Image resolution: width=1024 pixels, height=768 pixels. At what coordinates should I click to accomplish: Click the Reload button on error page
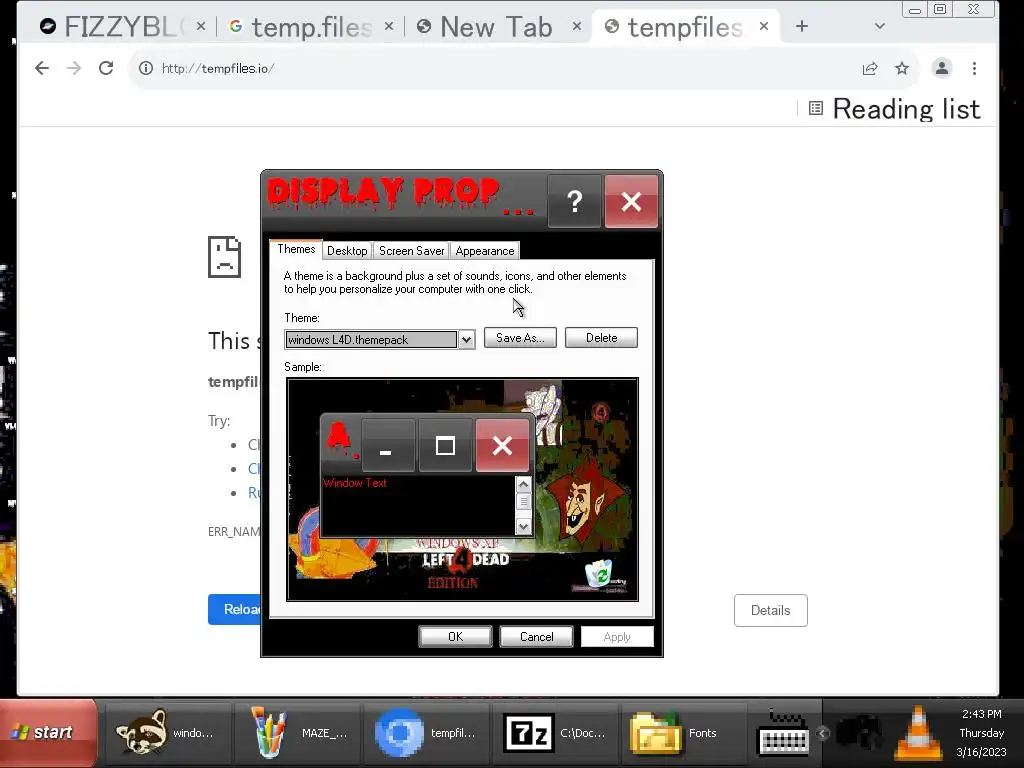pos(235,609)
